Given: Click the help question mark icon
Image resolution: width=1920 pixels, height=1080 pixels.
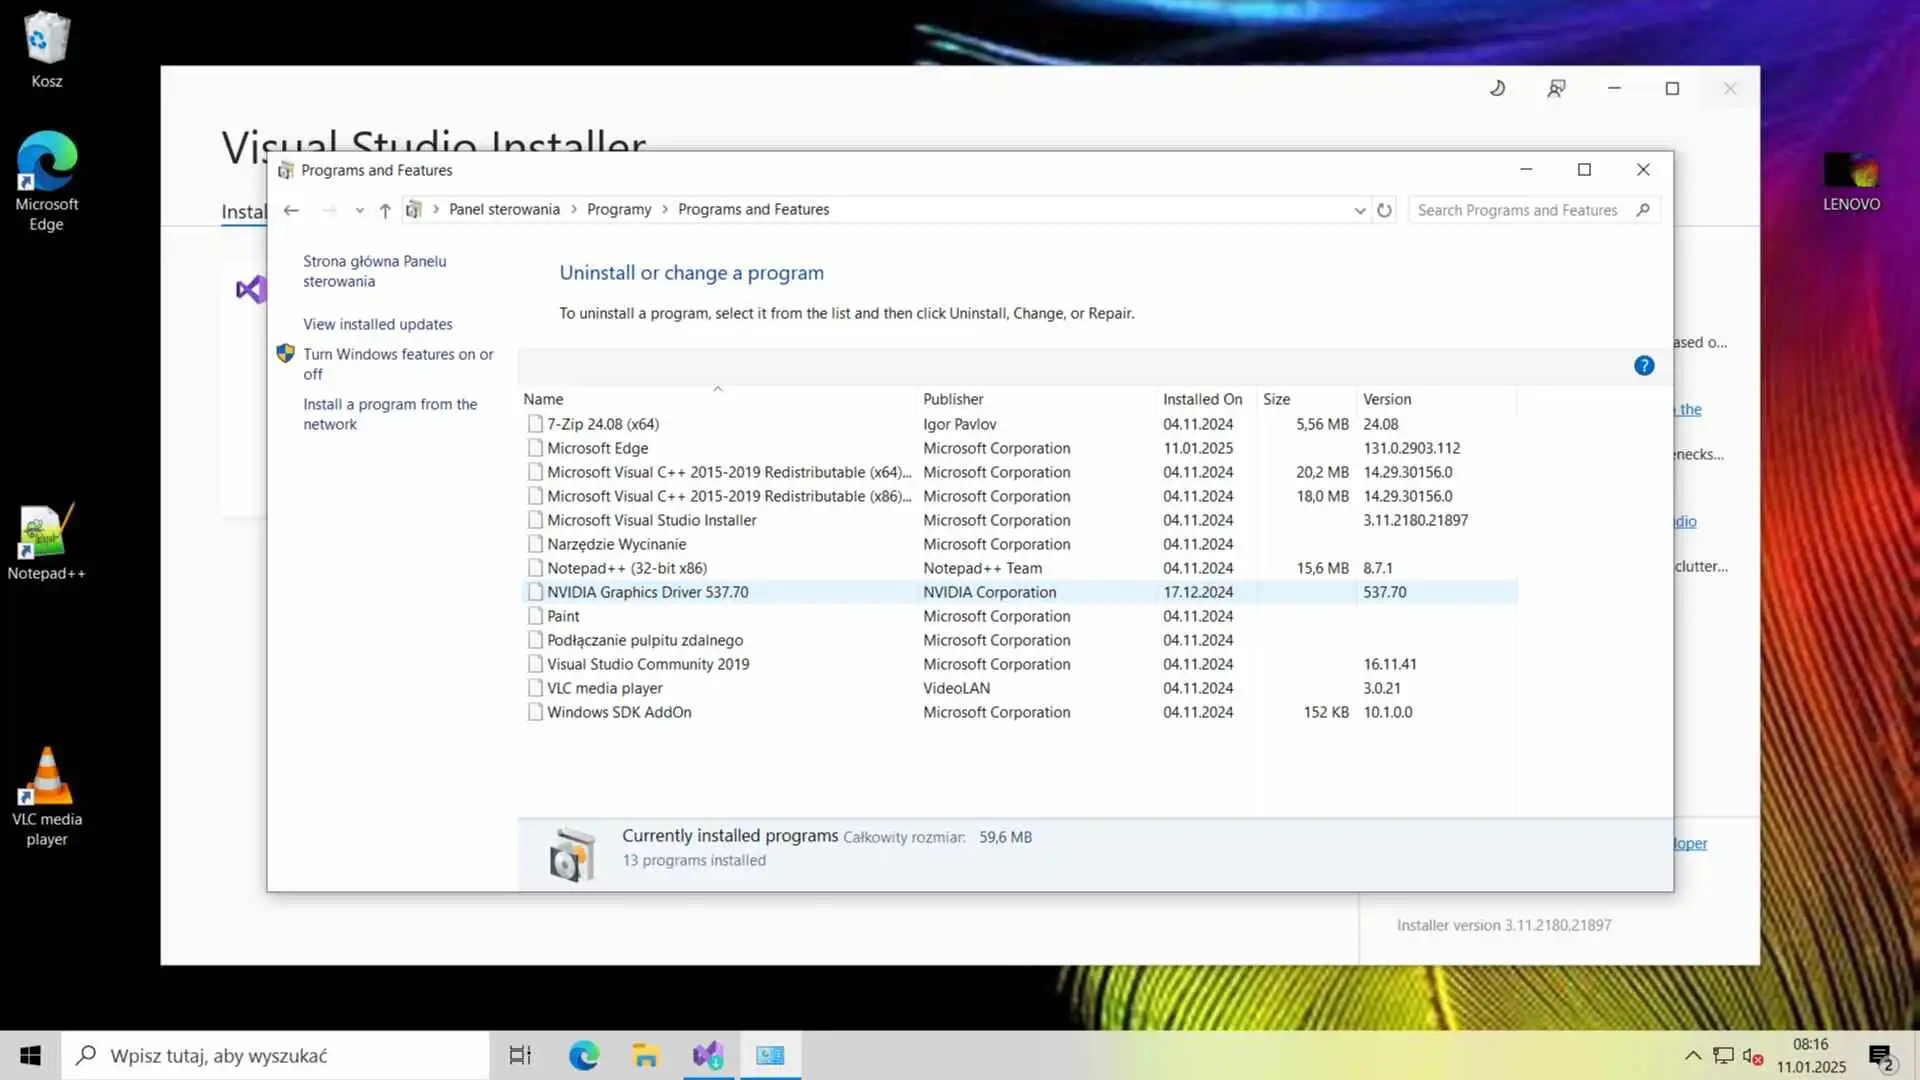Looking at the screenshot, I should (1644, 366).
